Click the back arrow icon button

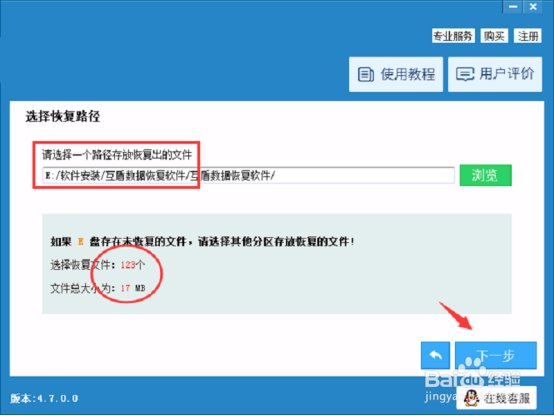click(x=435, y=355)
